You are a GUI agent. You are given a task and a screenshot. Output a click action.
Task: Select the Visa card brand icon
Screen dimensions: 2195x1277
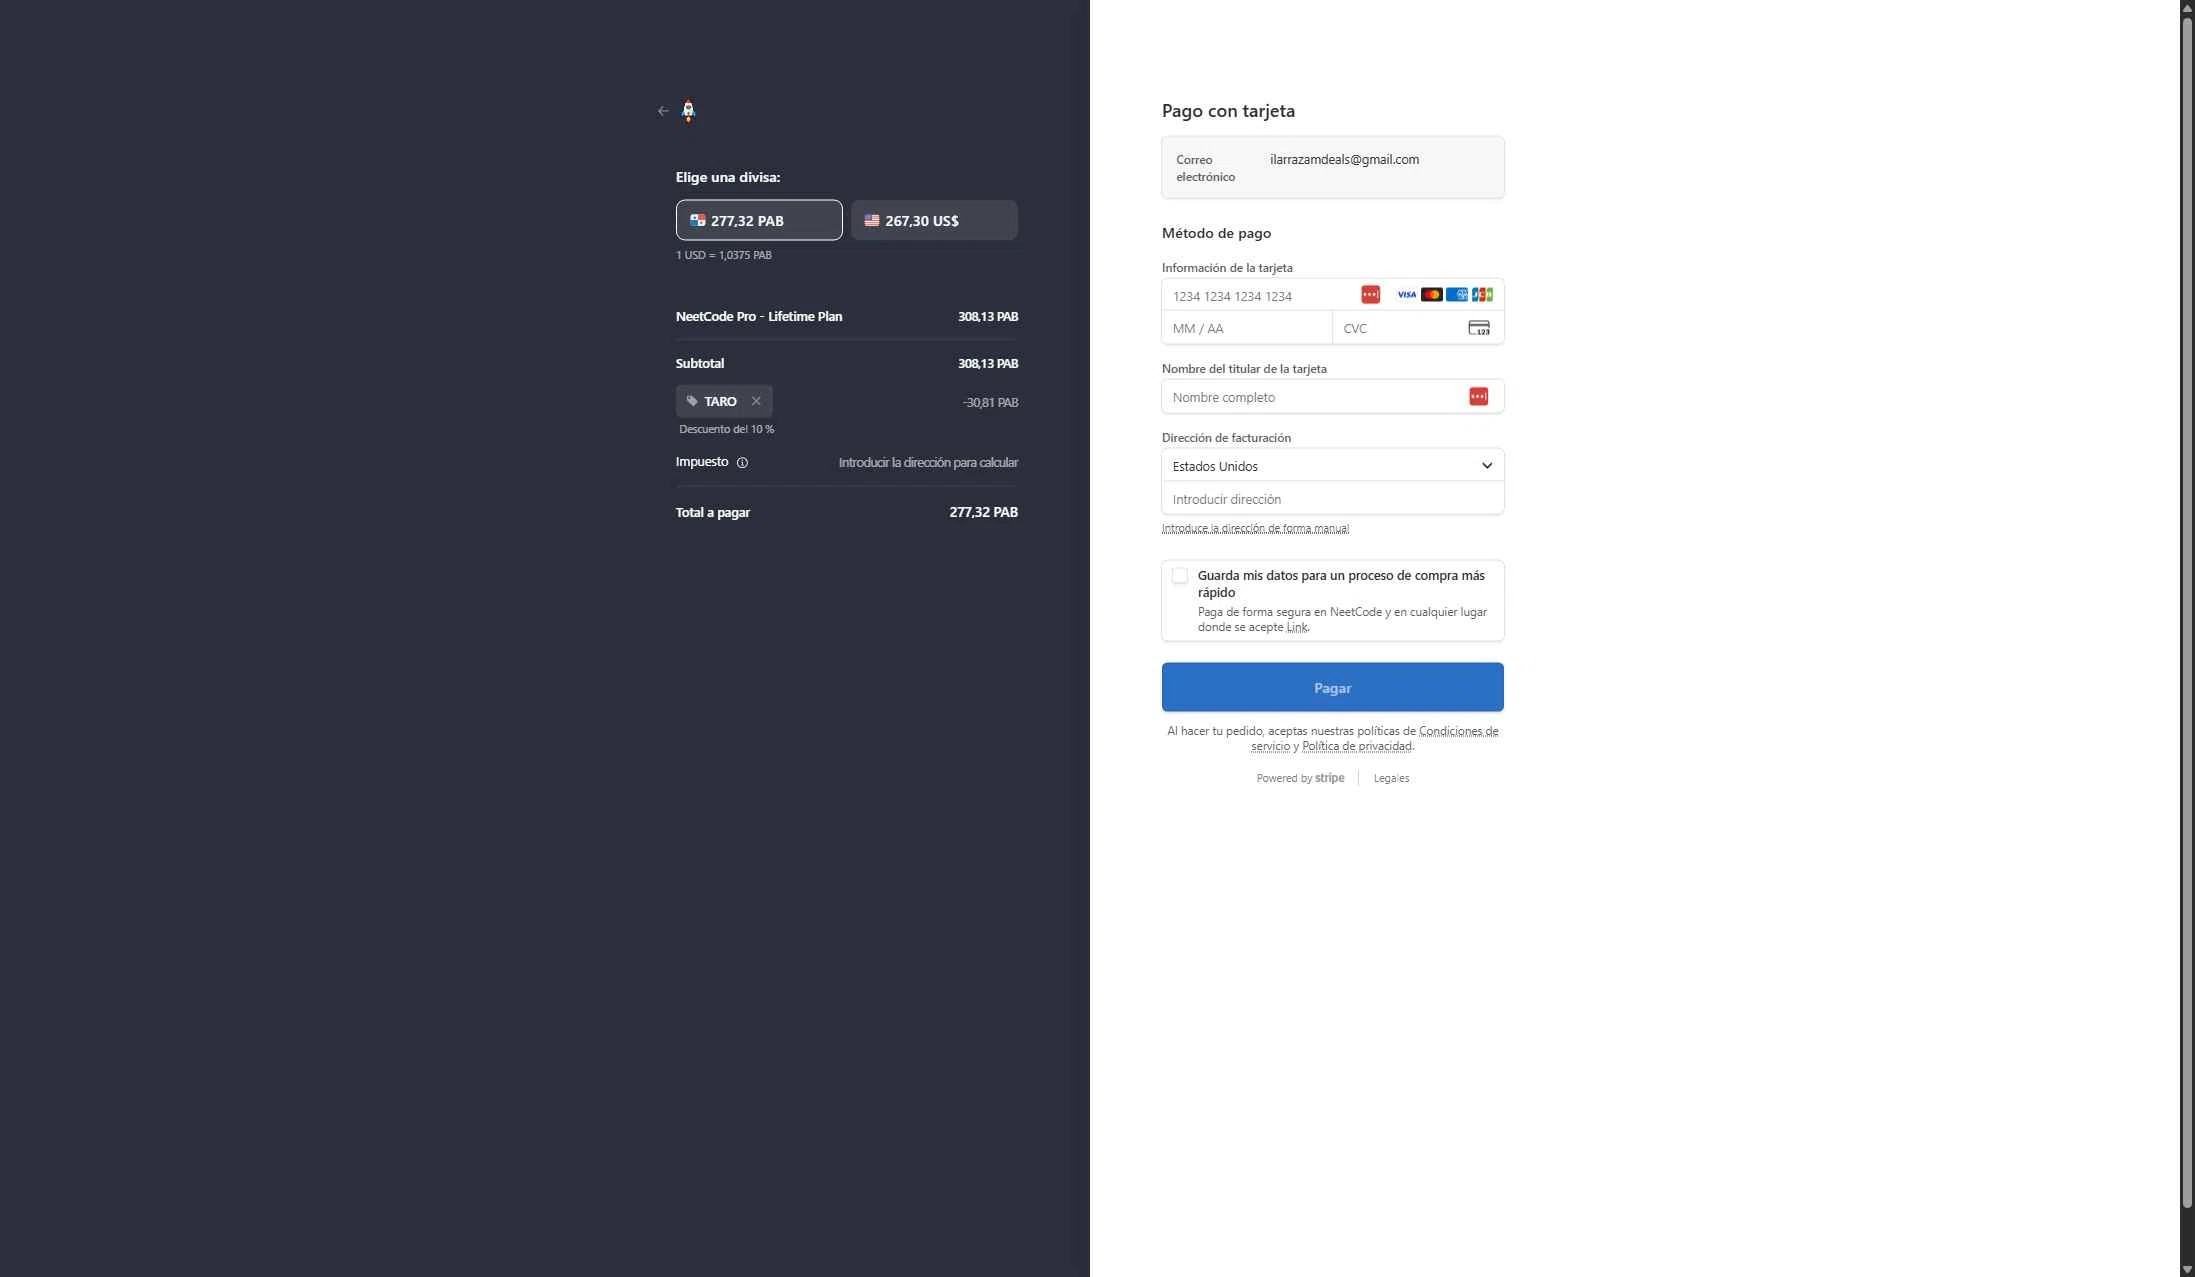point(1406,294)
